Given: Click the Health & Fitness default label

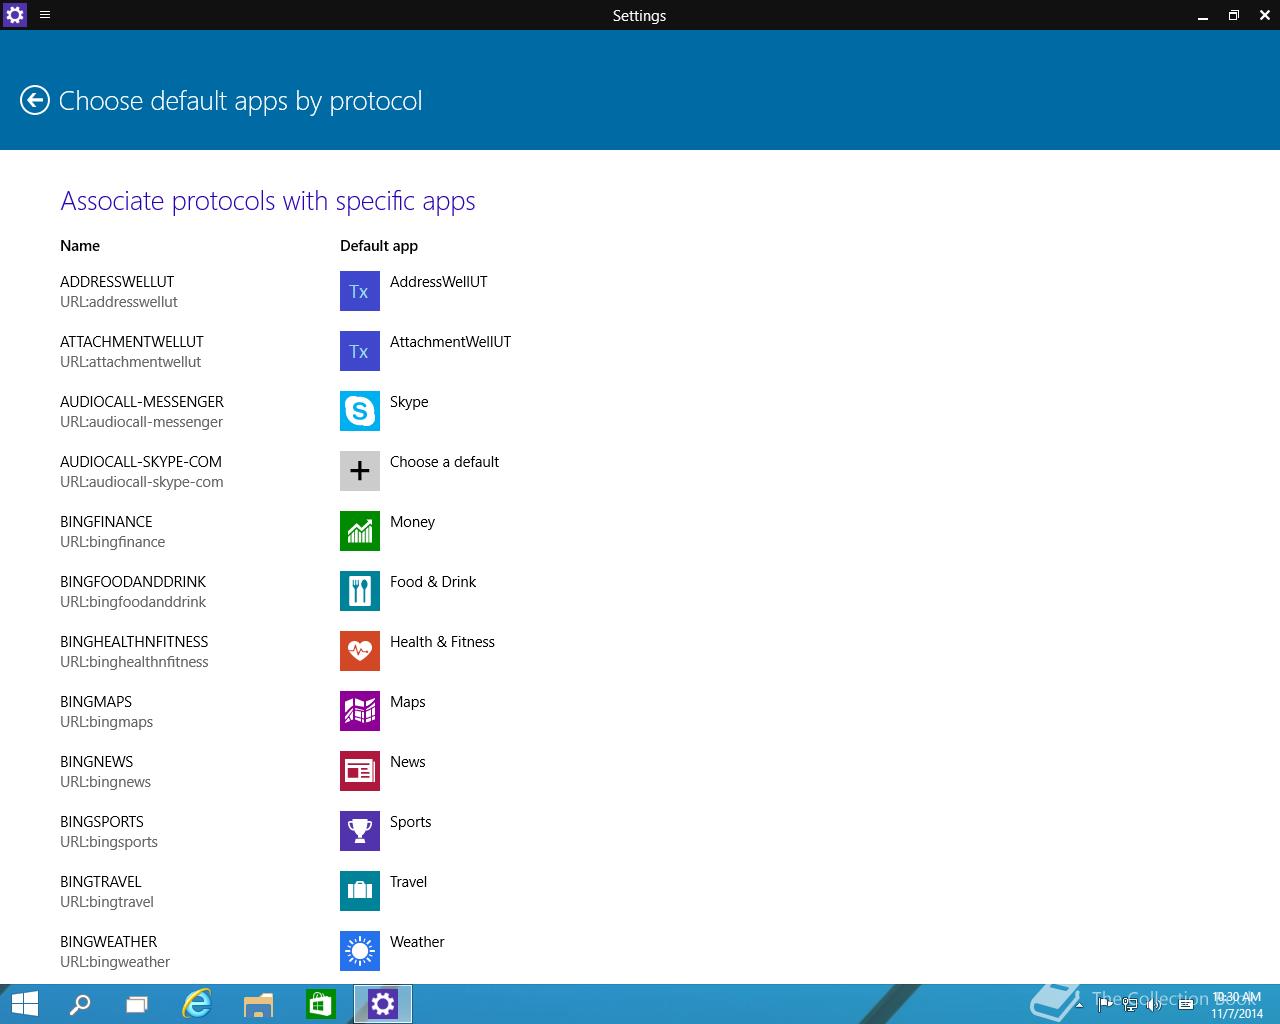Looking at the screenshot, I should point(442,642).
